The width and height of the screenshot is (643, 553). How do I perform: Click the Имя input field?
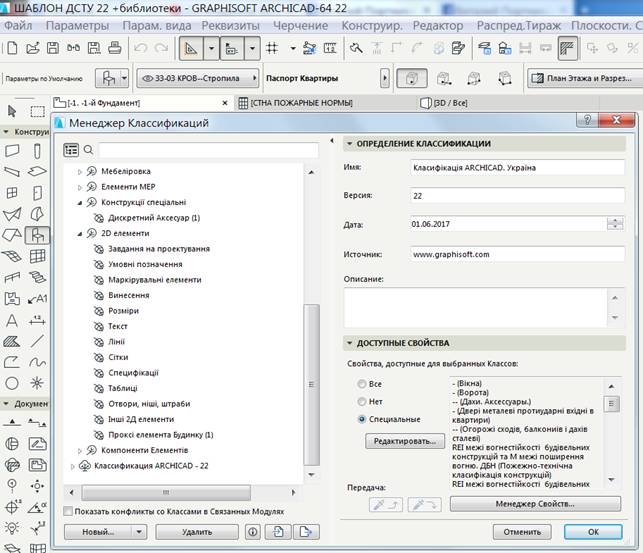pos(517,168)
